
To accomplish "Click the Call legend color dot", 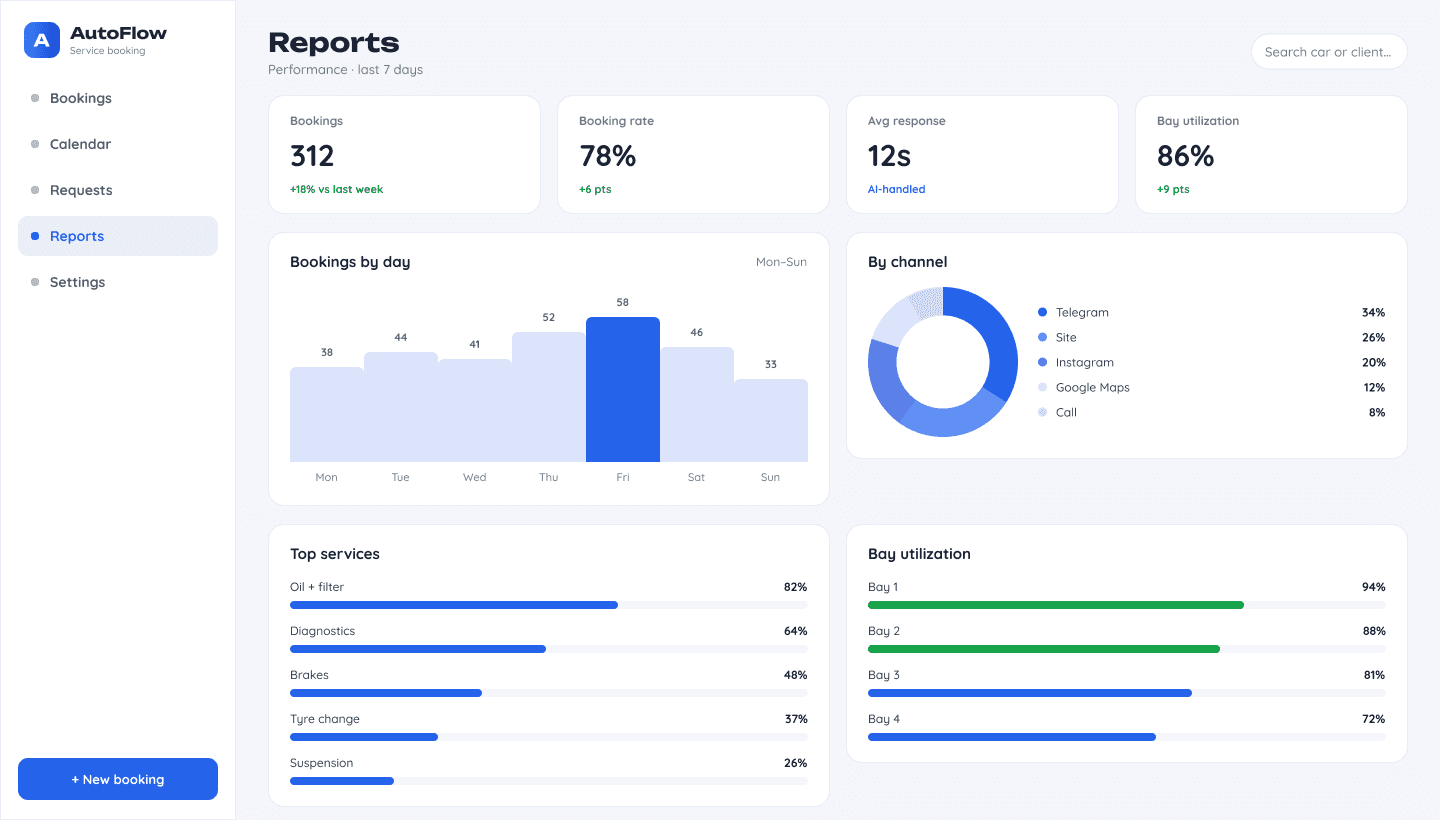I will pos(1043,412).
